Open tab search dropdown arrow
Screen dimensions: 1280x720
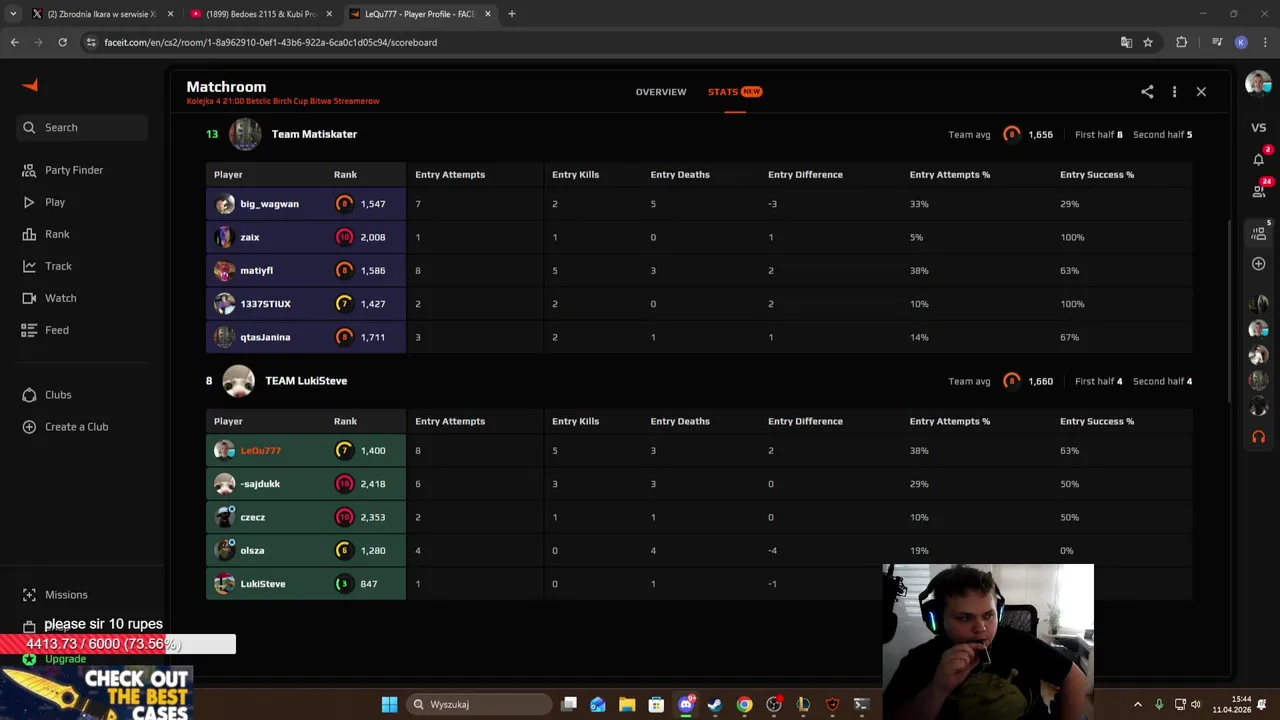click(x=13, y=14)
